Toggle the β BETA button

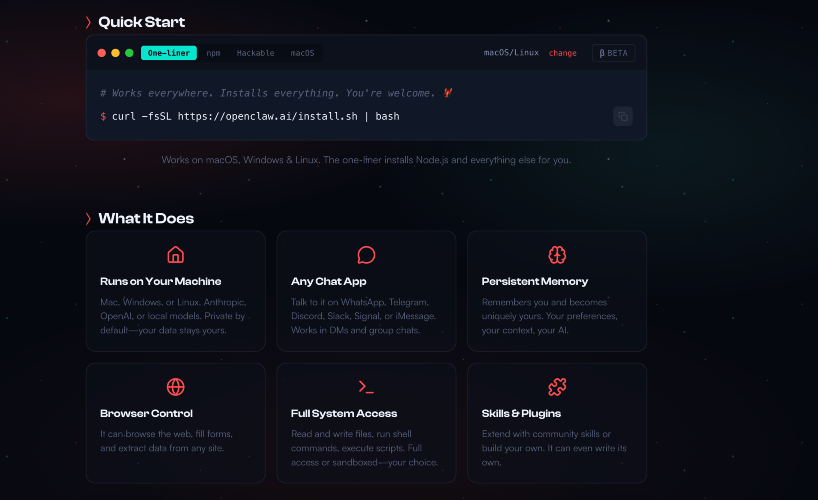coord(613,53)
